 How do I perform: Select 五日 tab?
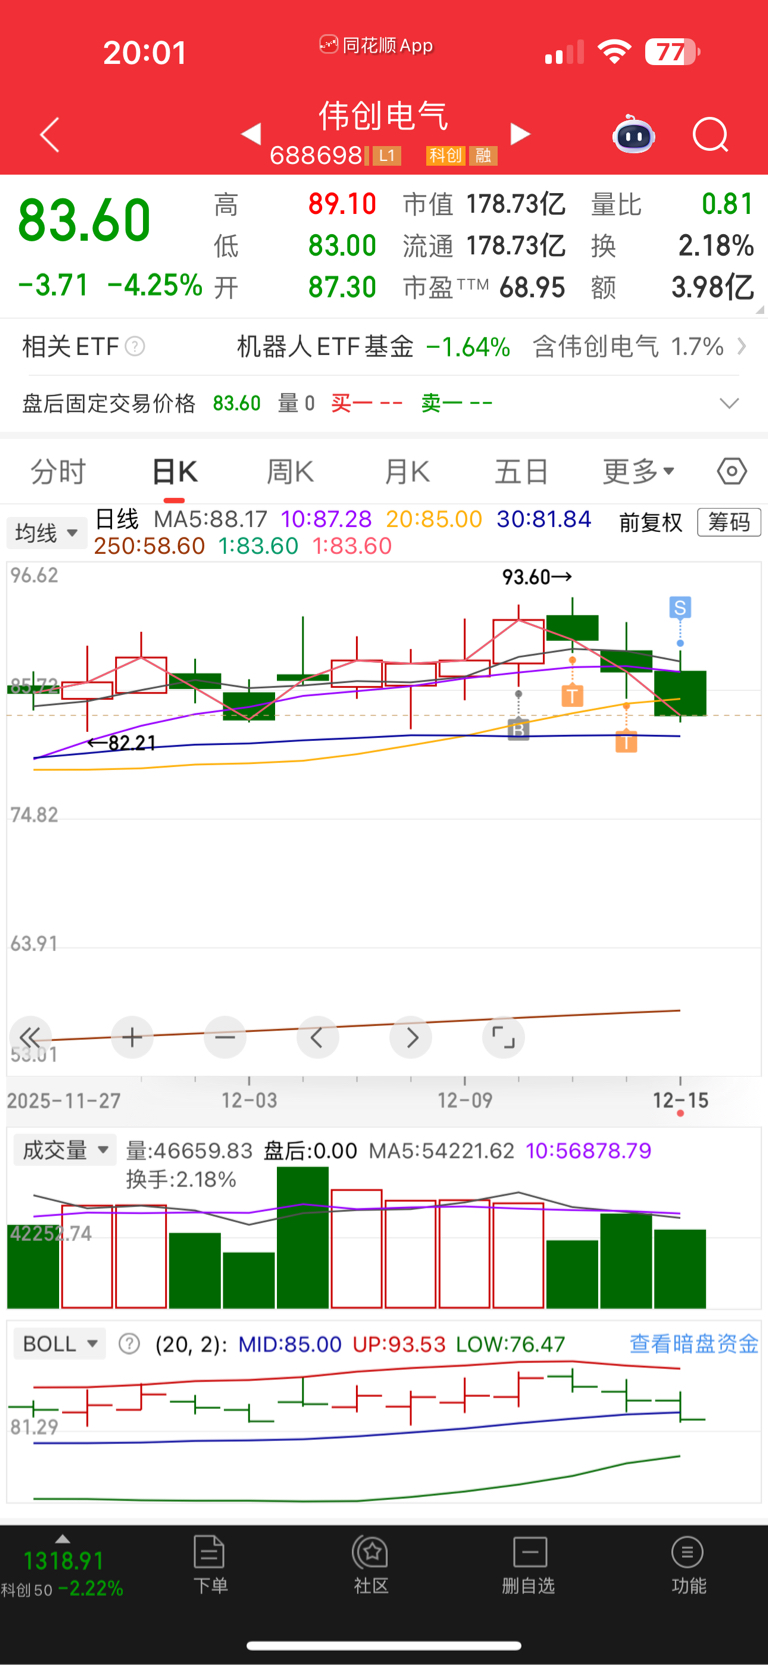pyautogui.click(x=521, y=471)
